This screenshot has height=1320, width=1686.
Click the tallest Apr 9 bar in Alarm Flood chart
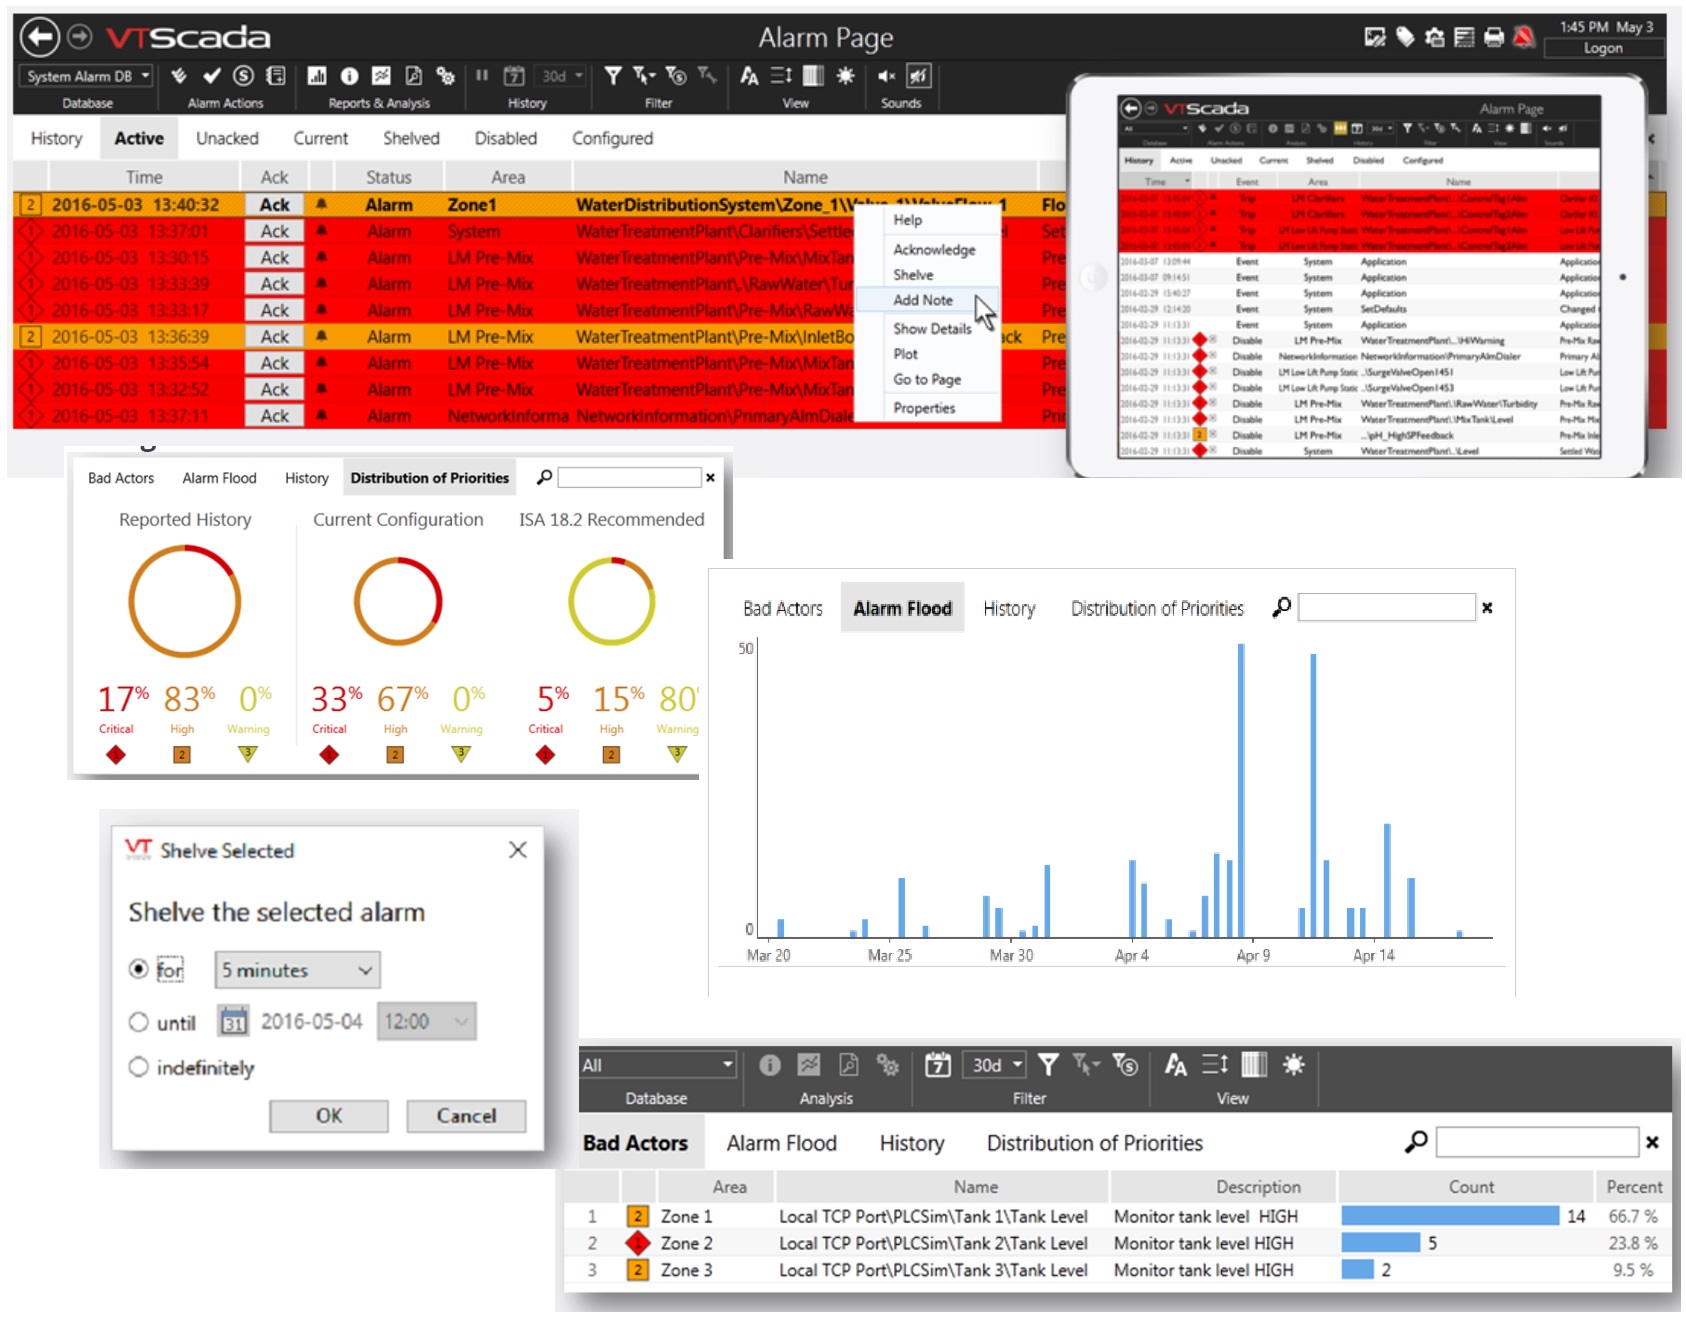coord(1241,790)
